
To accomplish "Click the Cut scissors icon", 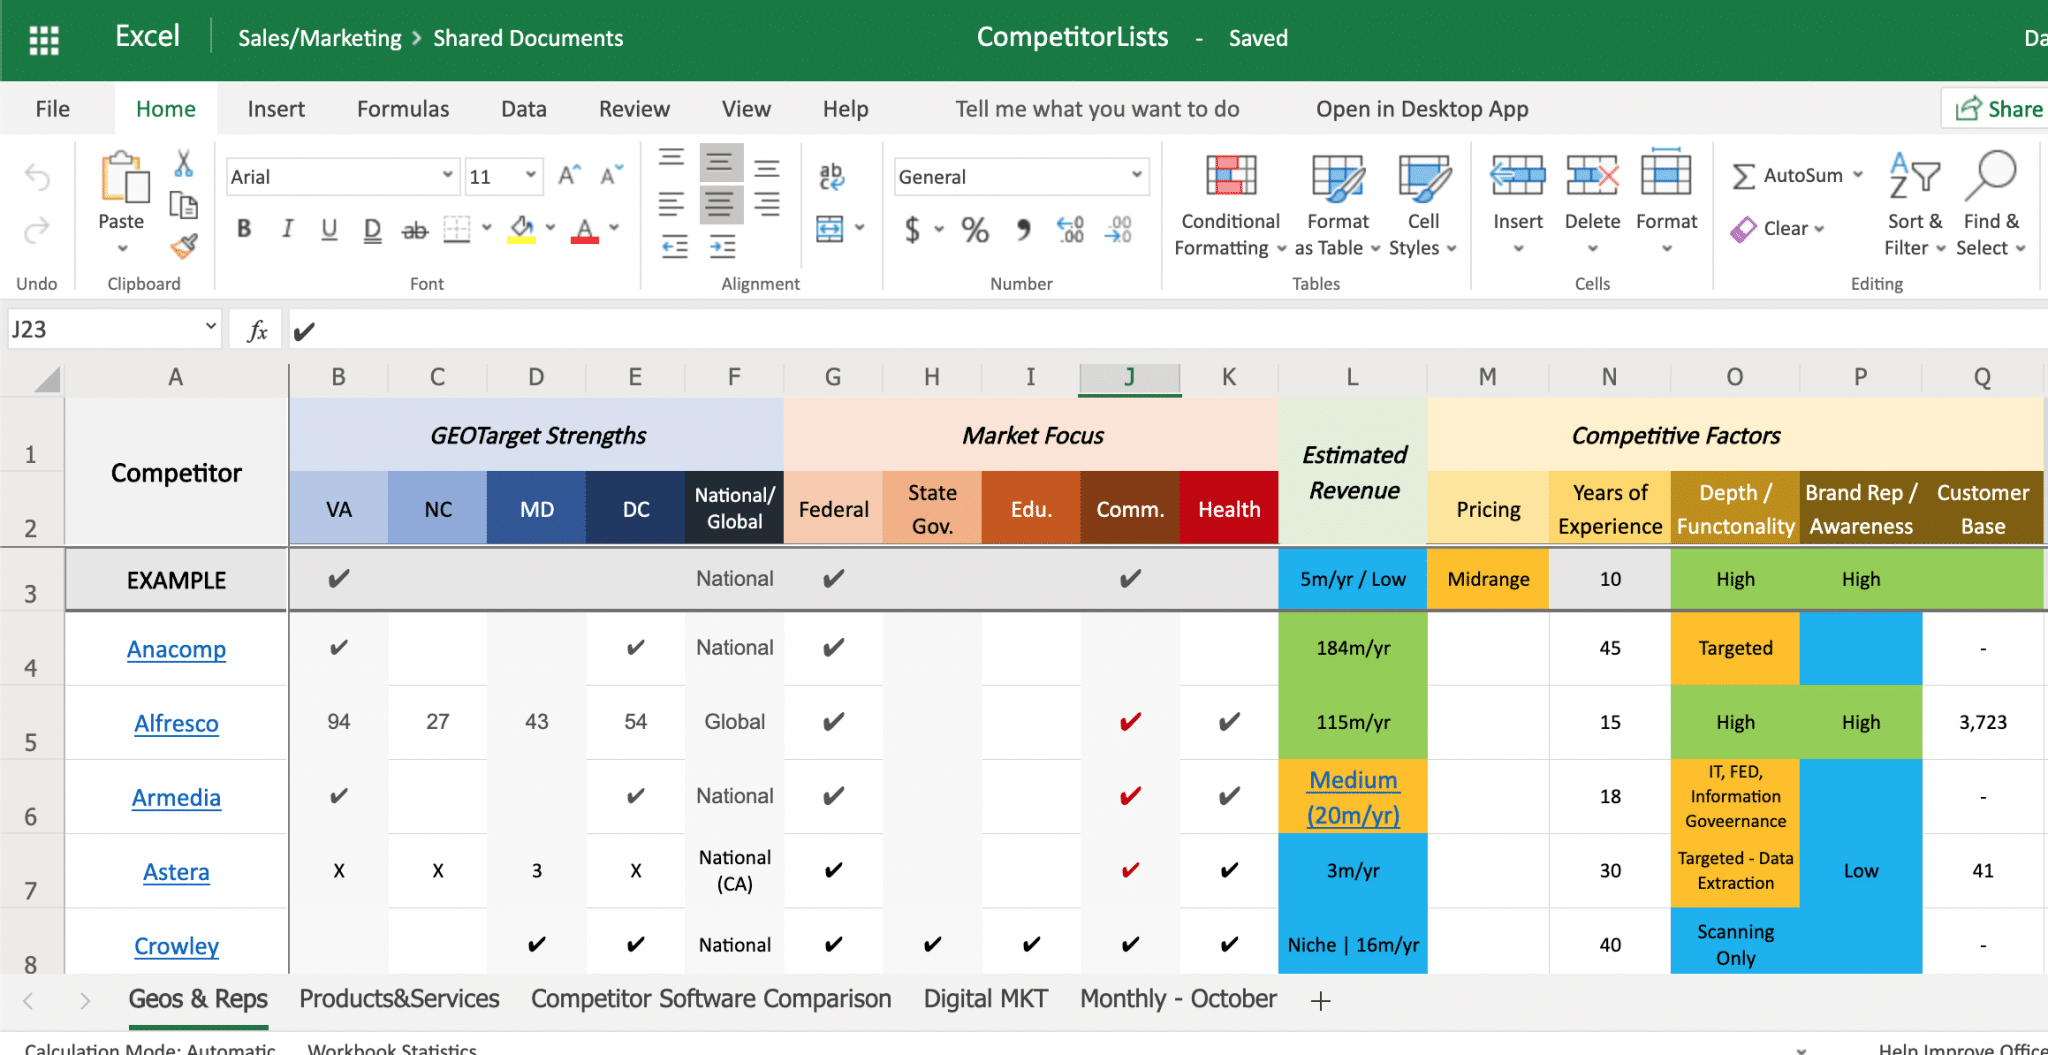I will pyautogui.click(x=184, y=162).
